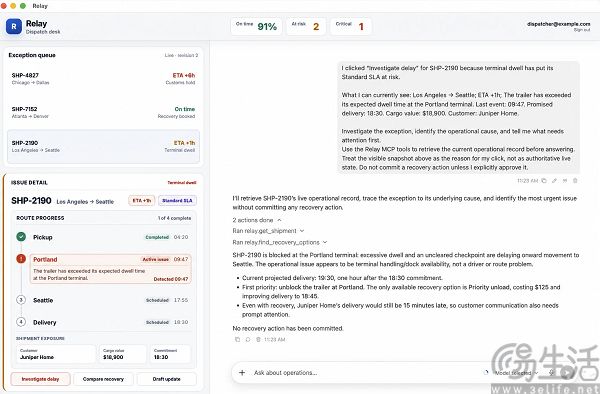
Task: Click the Portland active issue card
Action: 111,269
